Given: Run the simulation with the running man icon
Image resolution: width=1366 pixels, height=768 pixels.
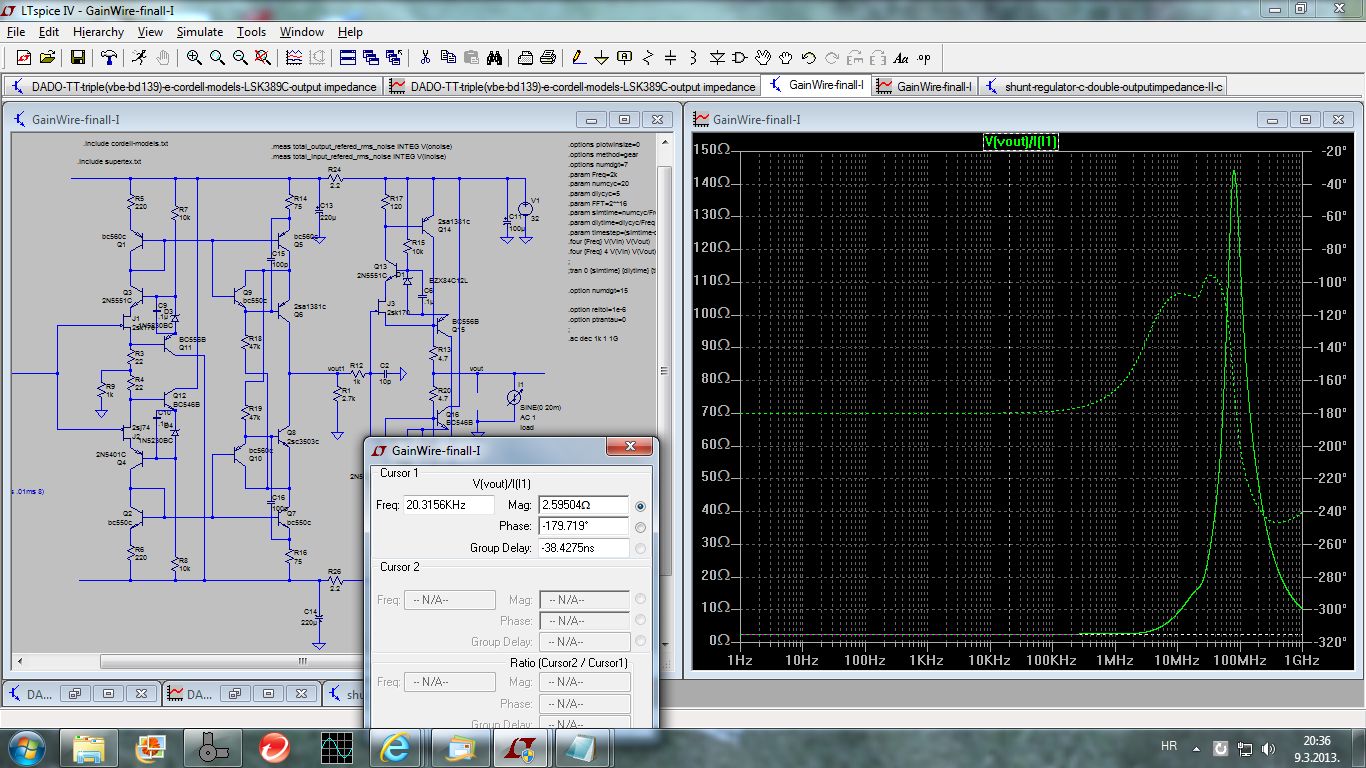Looking at the screenshot, I should pos(140,58).
